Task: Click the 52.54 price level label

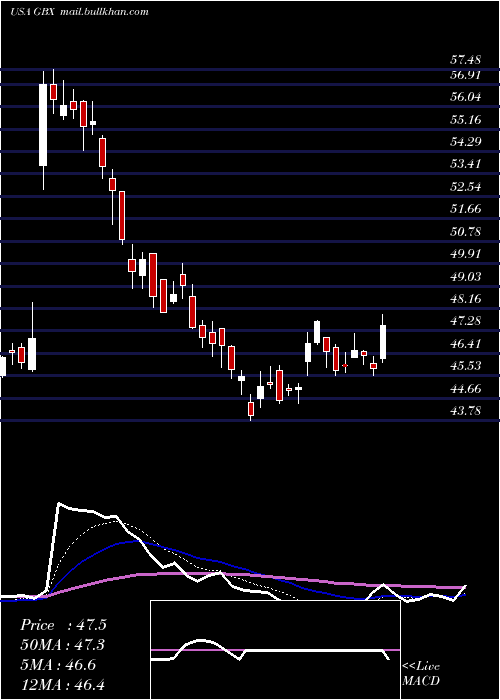Action: point(465,186)
